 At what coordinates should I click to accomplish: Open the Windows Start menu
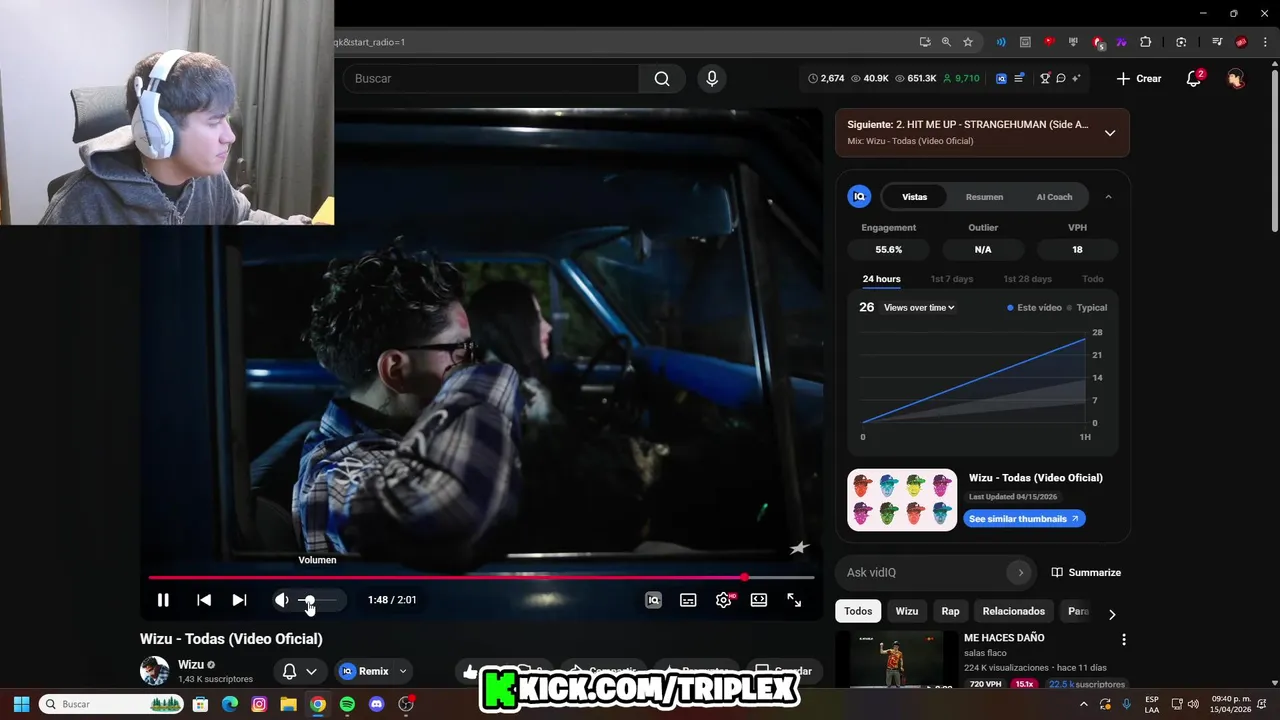point(21,704)
